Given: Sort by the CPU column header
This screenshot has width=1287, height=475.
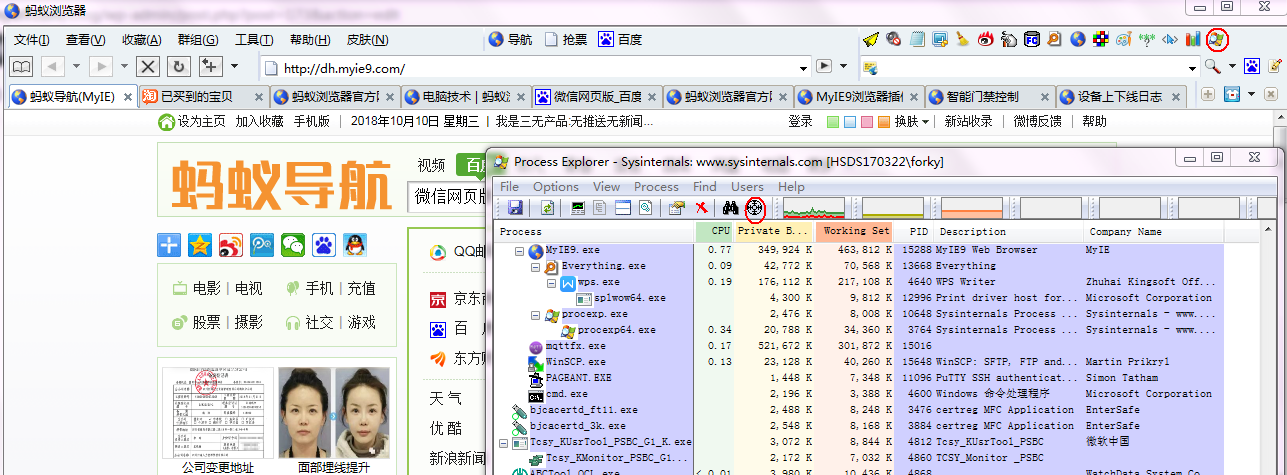Looking at the screenshot, I should (715, 231).
